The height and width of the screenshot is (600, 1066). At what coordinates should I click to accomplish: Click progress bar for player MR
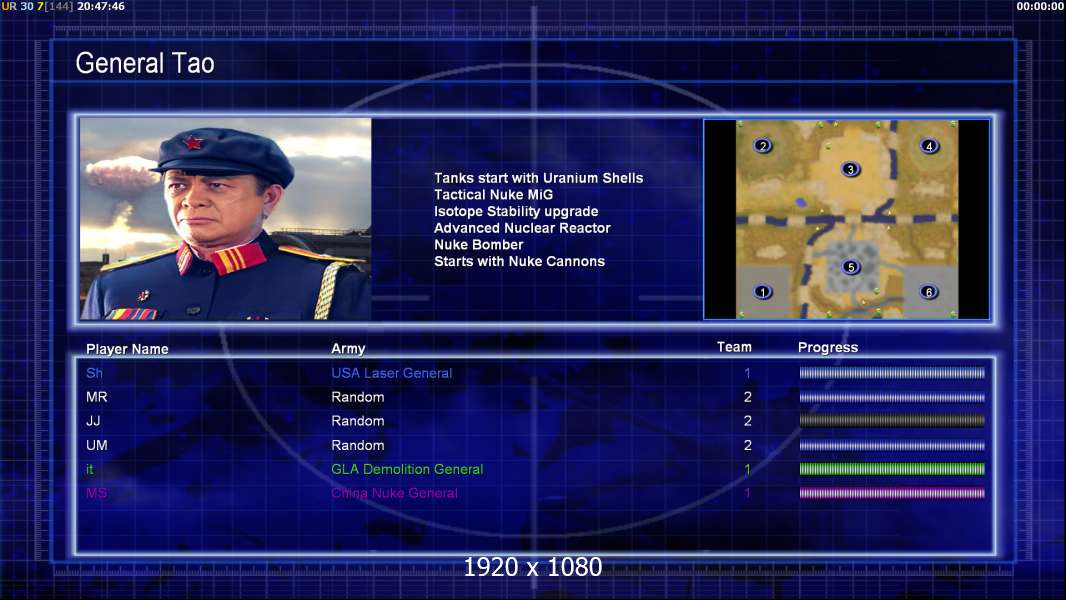pyautogui.click(x=892, y=397)
